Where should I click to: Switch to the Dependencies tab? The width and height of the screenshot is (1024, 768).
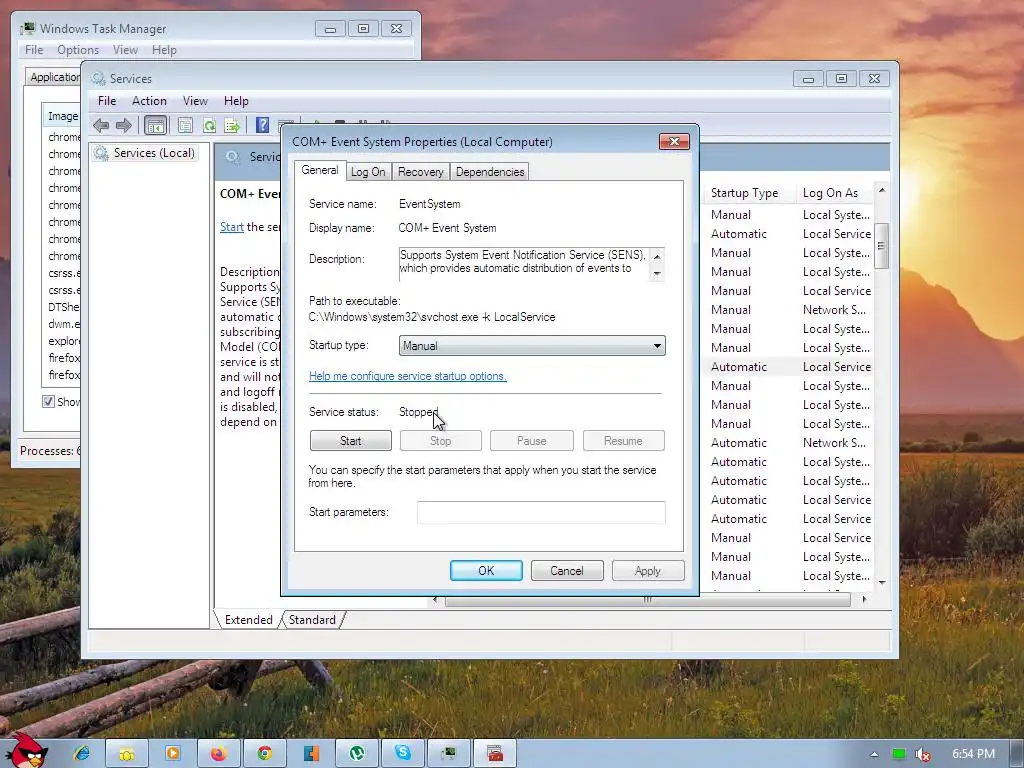[490, 172]
